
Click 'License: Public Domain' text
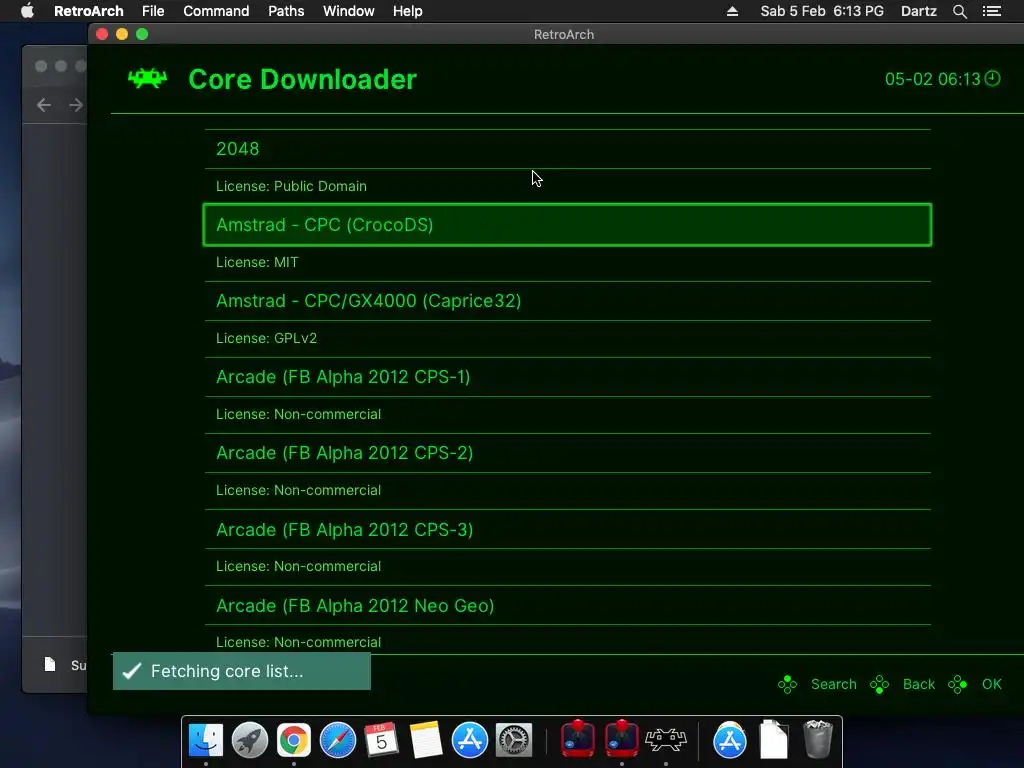point(291,186)
